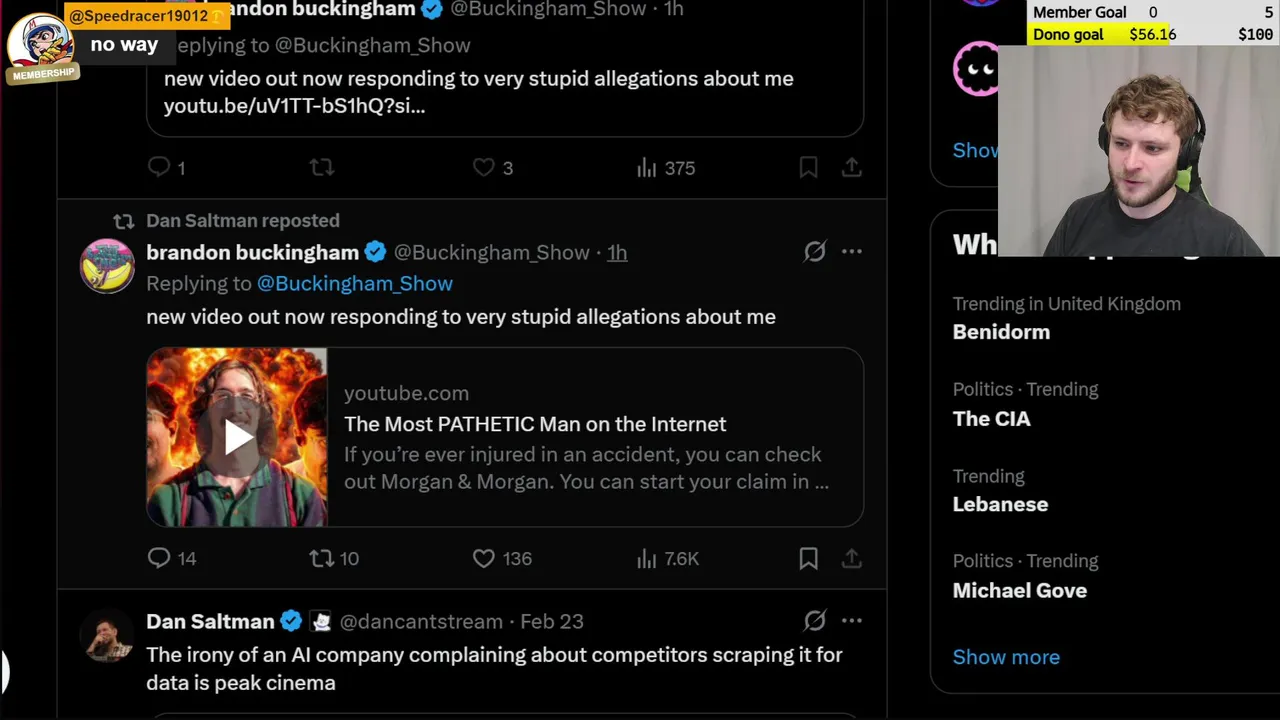The width and height of the screenshot is (1280, 720).
Task: Reply to the Most PATHETIC Man tweet
Action: coord(159,558)
